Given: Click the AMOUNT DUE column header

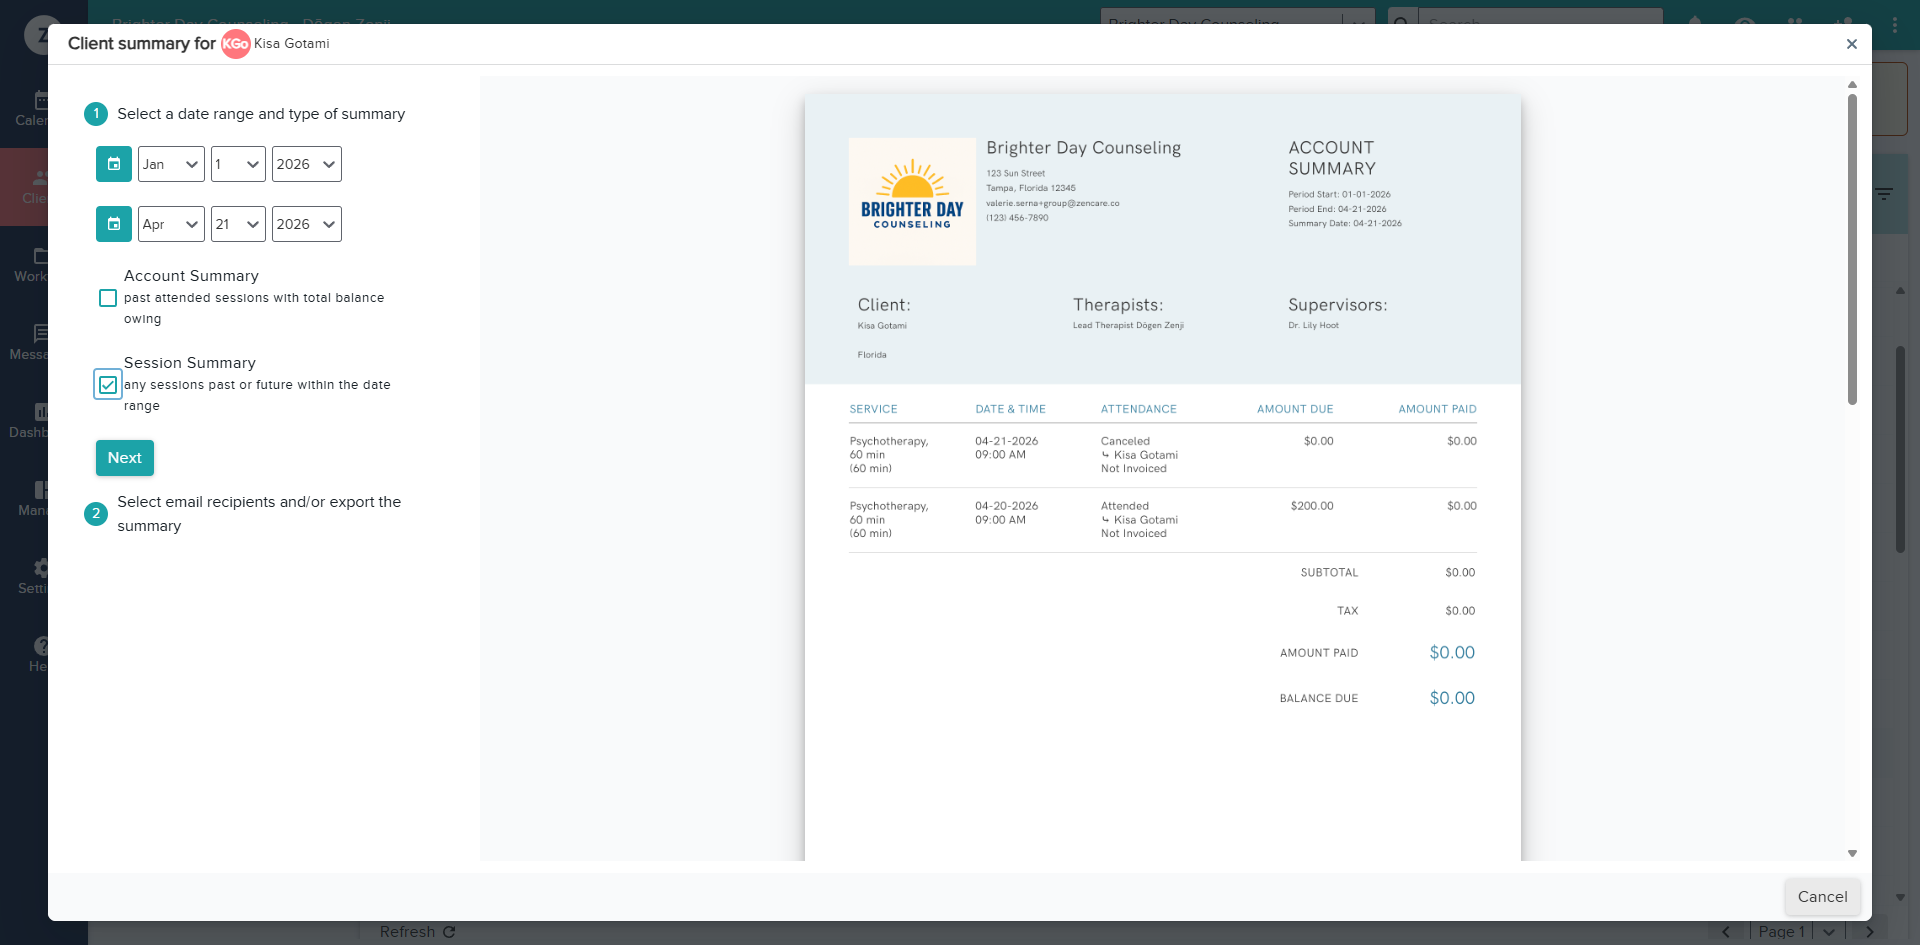Looking at the screenshot, I should (1295, 409).
